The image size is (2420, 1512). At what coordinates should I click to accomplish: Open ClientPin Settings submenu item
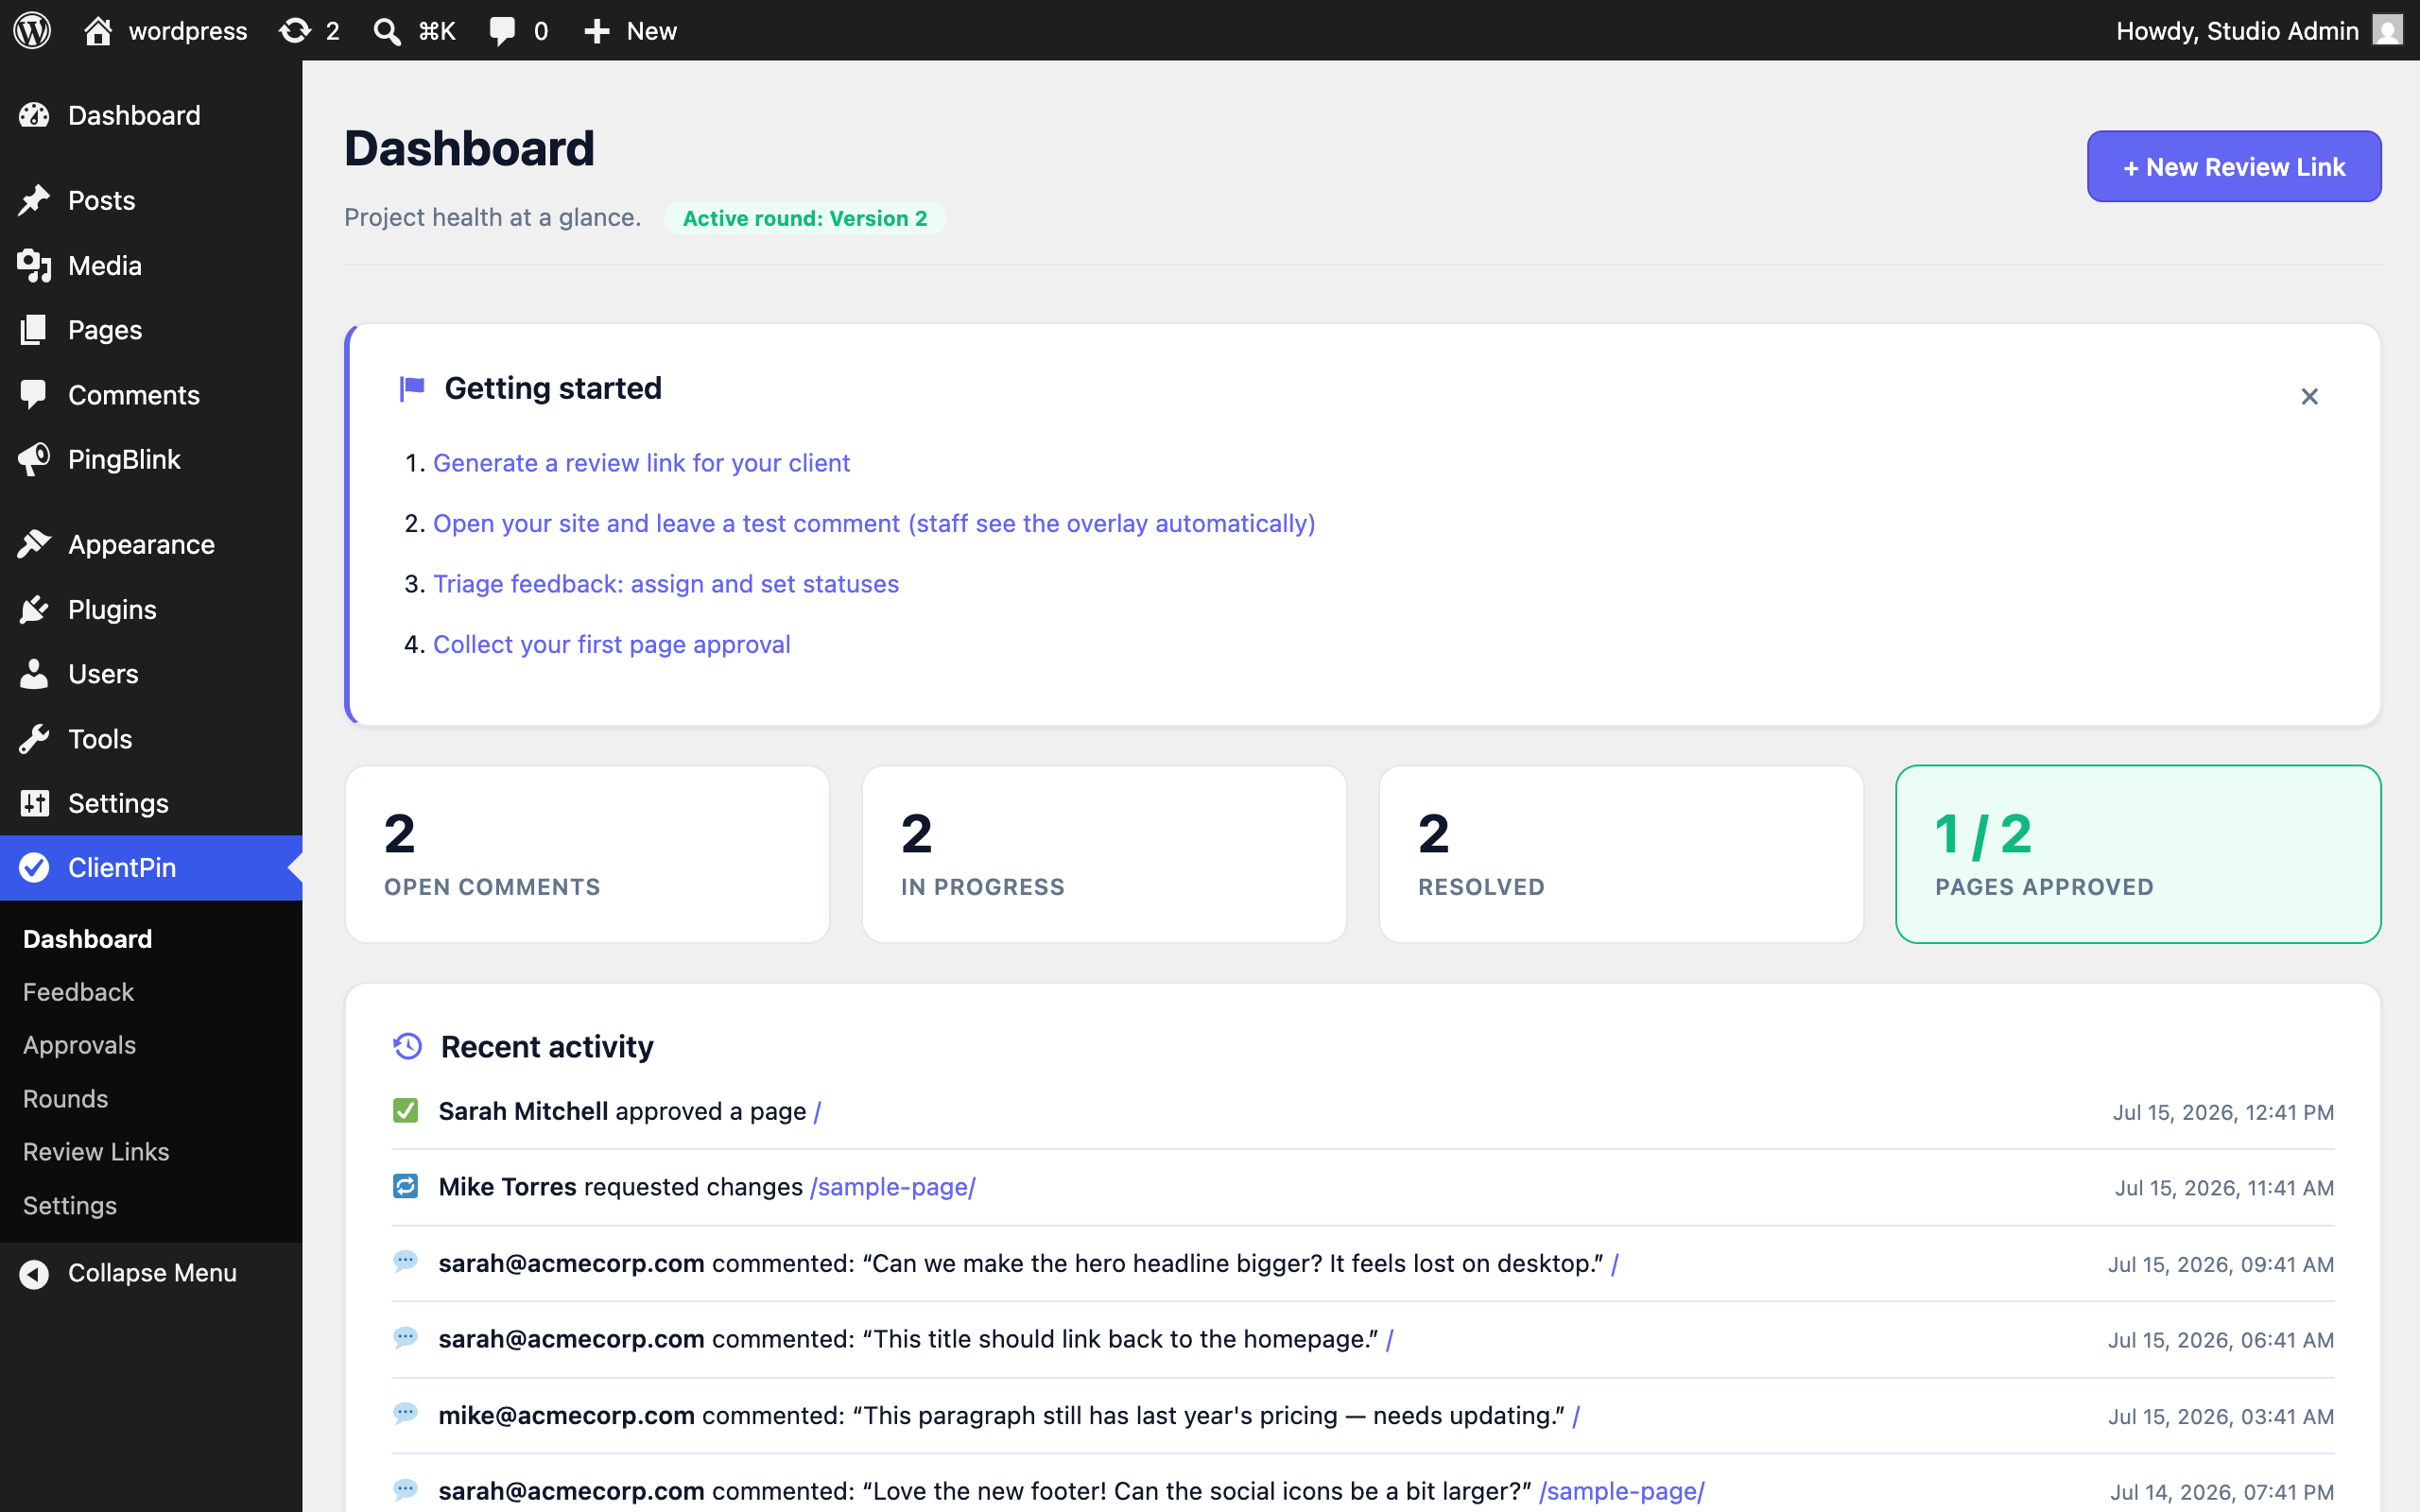click(x=70, y=1205)
